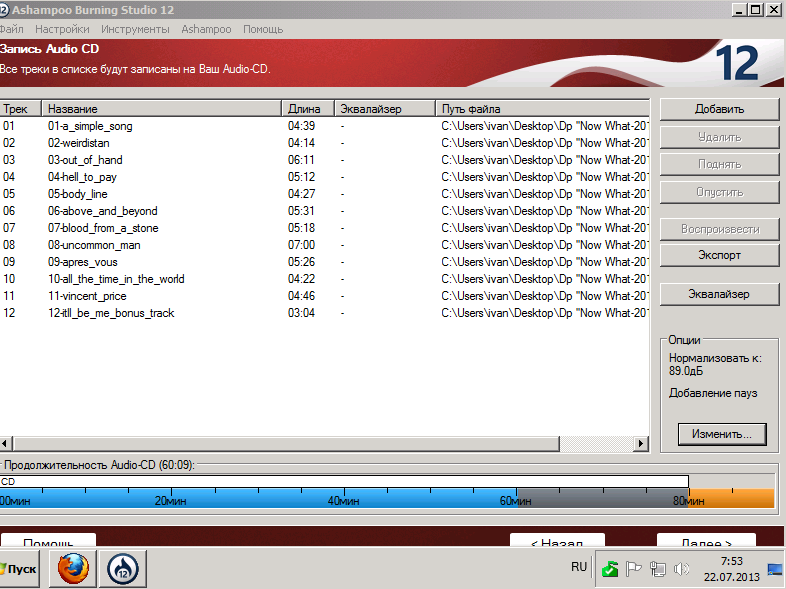Click the green checkmark tray icon
Screen dimensions: 786x589
610,569
